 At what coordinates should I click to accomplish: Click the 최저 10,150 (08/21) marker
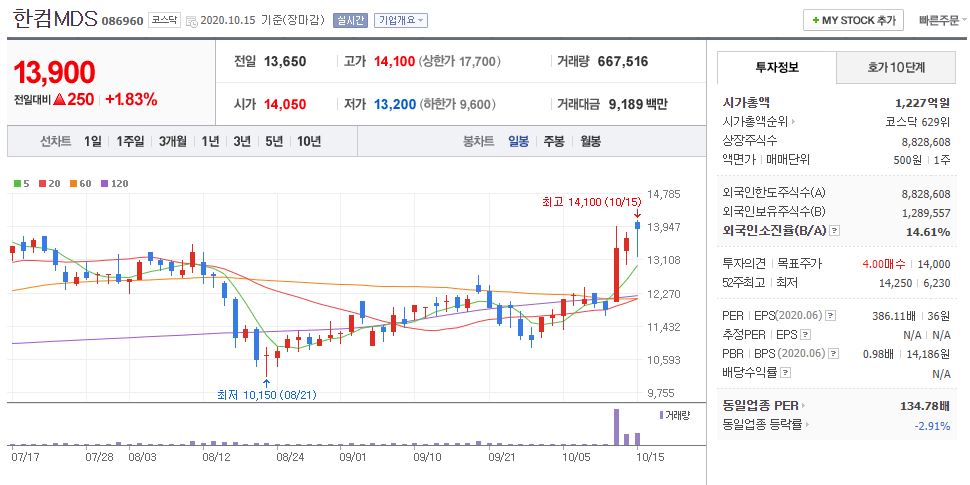point(267,394)
